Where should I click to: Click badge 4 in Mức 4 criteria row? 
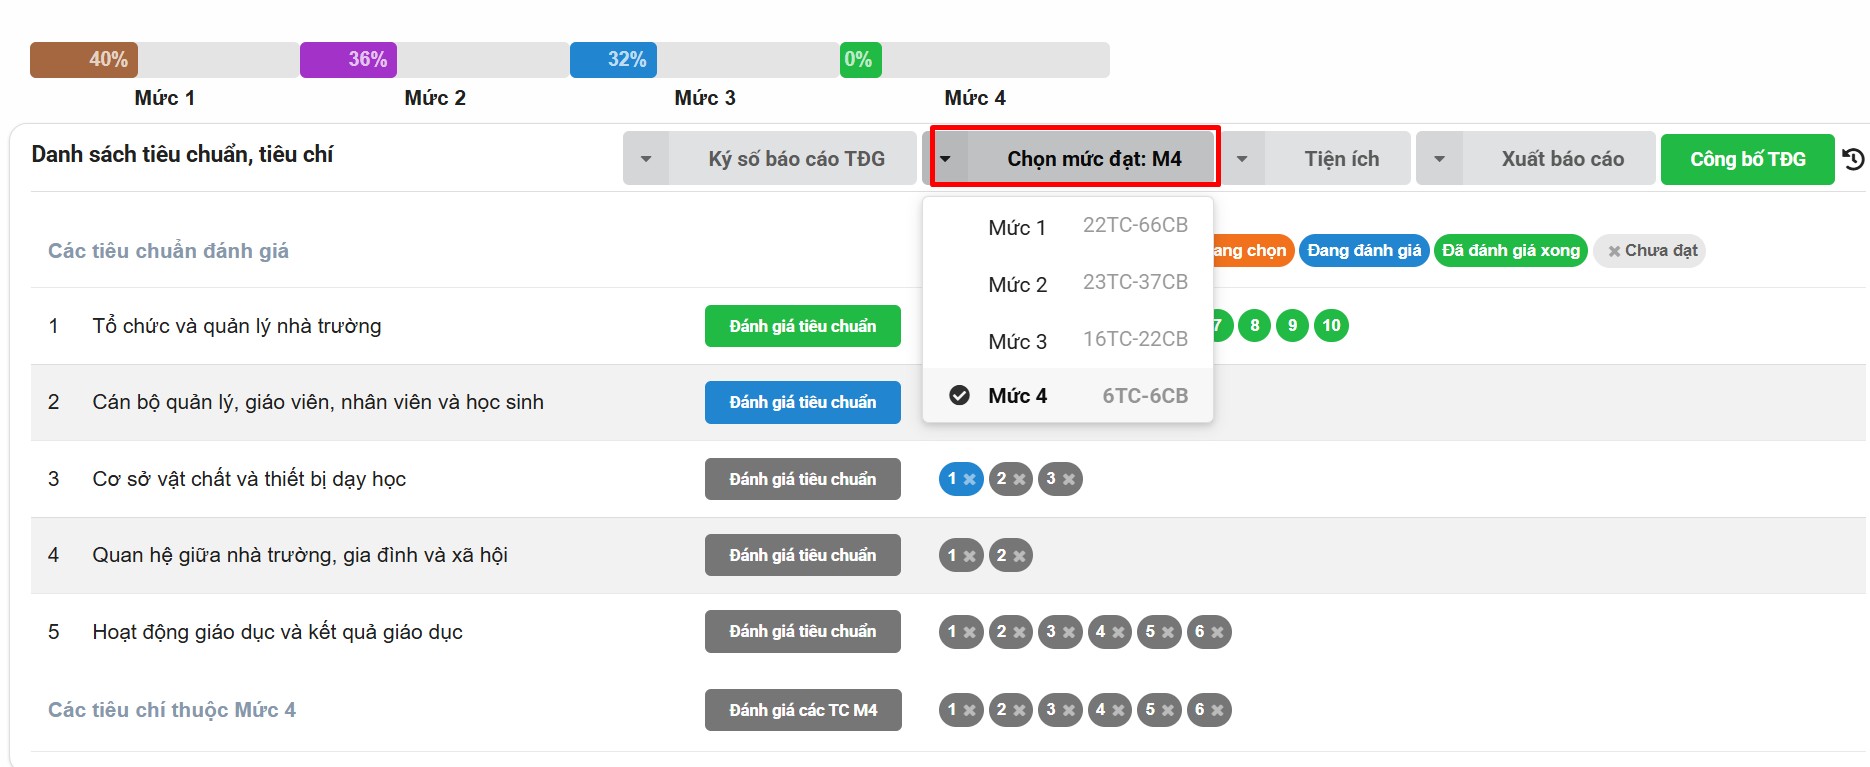[x=1109, y=710]
